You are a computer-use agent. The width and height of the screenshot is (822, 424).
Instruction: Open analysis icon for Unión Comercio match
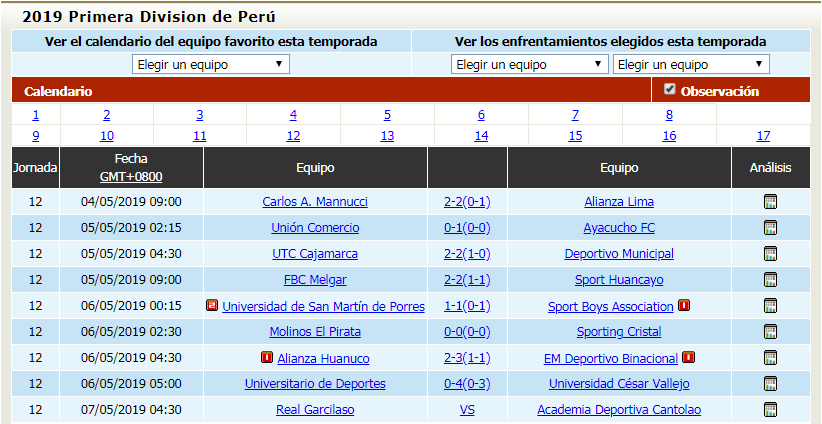(770, 227)
